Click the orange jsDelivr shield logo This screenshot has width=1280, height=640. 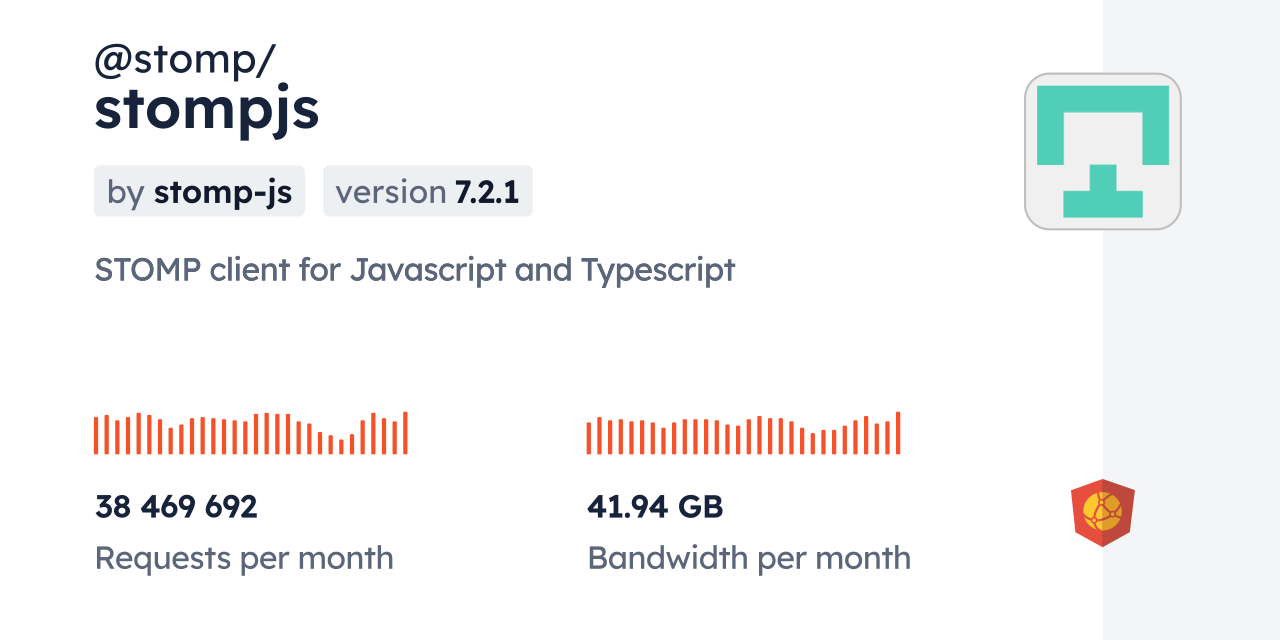[x=1102, y=512]
